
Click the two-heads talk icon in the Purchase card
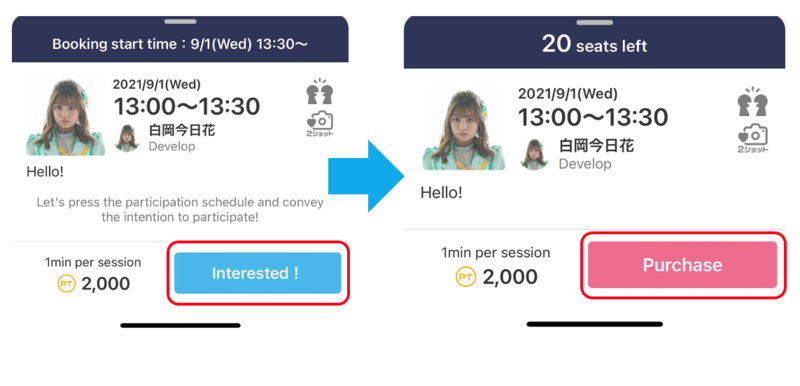click(753, 101)
